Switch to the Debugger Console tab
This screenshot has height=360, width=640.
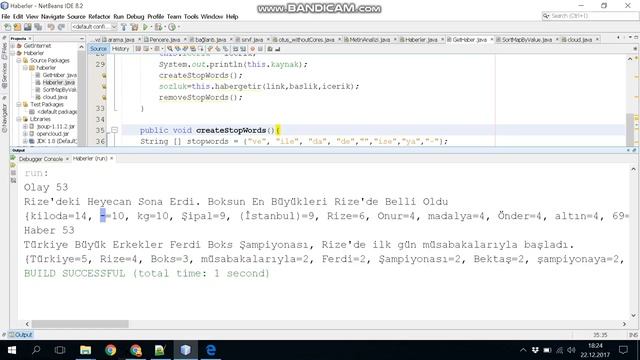41,159
